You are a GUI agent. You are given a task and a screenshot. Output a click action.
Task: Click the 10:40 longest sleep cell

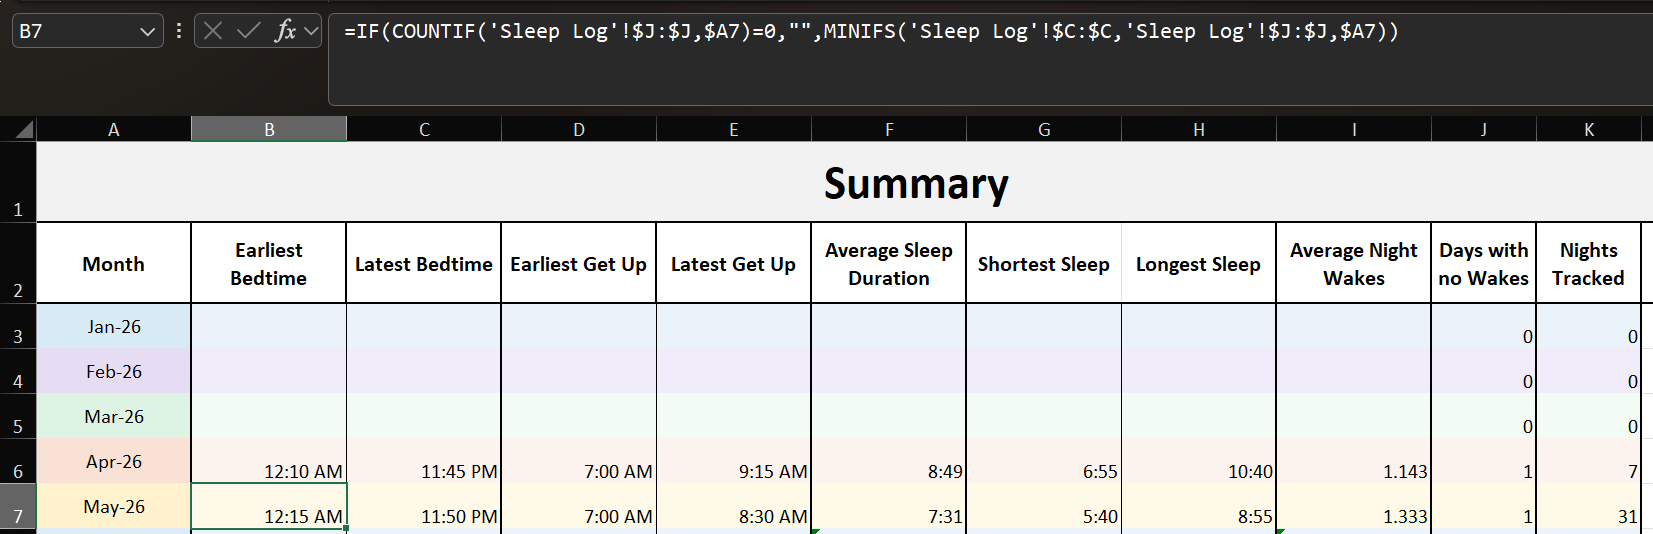[1199, 461]
